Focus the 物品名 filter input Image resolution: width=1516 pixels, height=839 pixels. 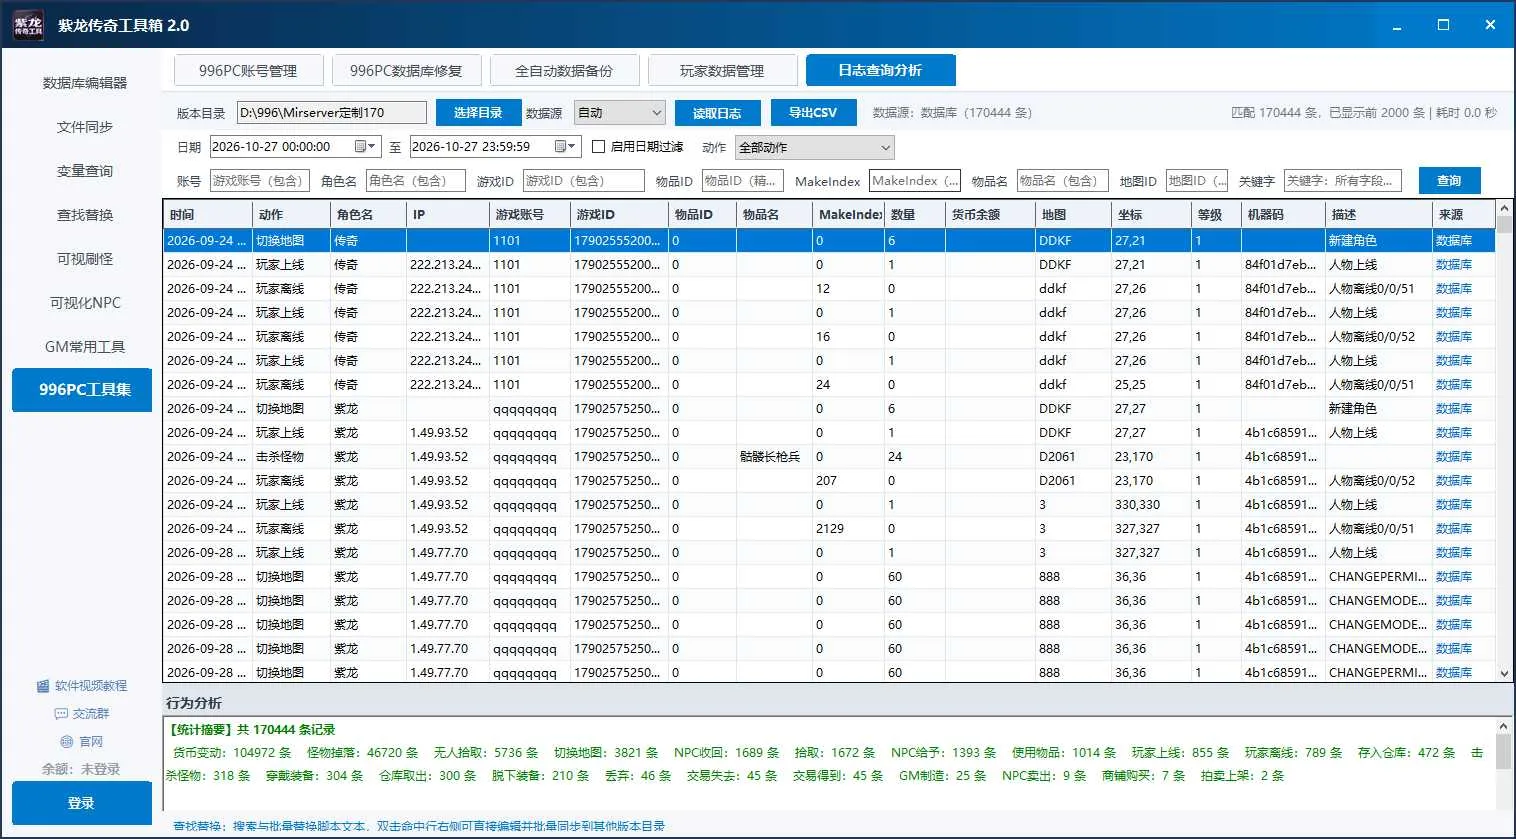click(1063, 181)
